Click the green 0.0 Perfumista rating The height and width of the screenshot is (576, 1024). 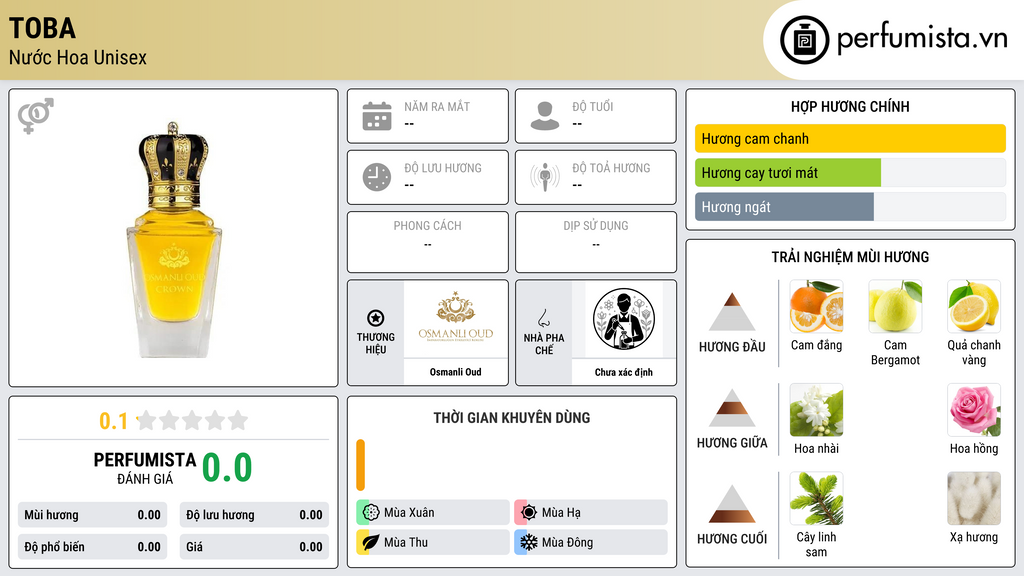pos(227,467)
